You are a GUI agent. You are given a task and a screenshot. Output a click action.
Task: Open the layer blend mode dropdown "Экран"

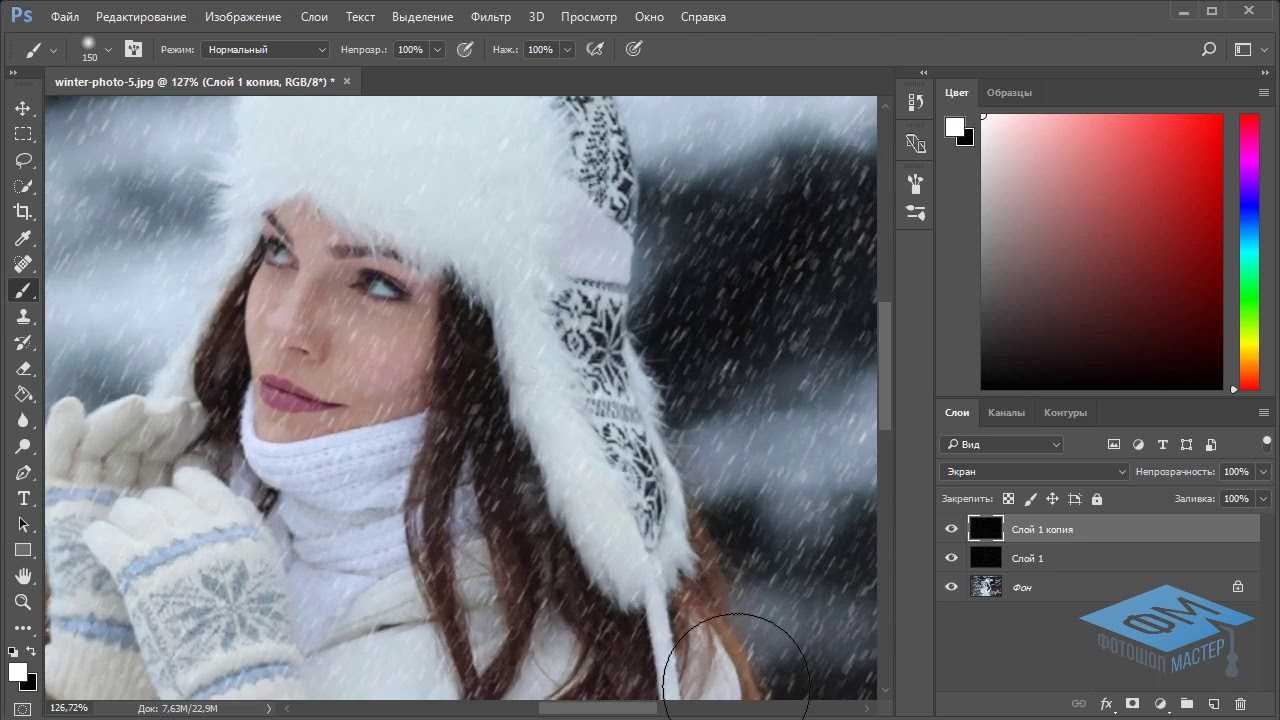click(1034, 471)
